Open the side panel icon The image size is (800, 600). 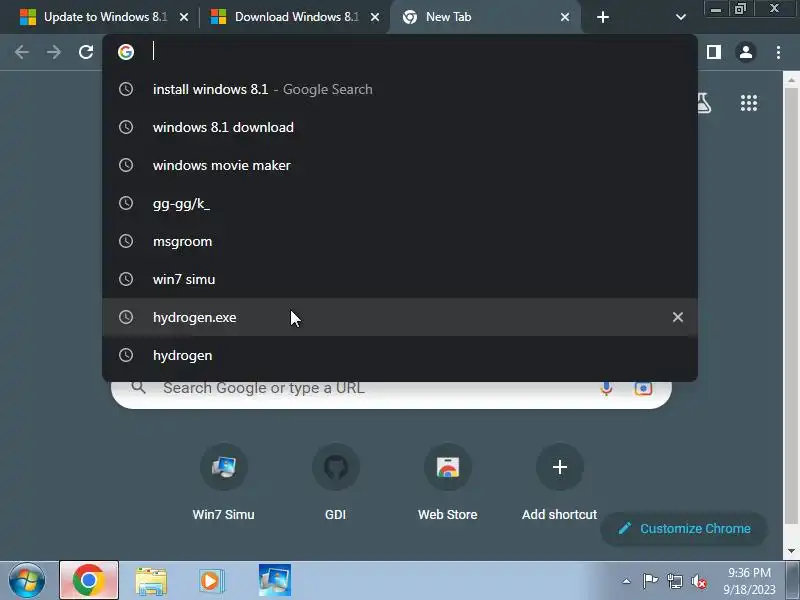point(713,52)
